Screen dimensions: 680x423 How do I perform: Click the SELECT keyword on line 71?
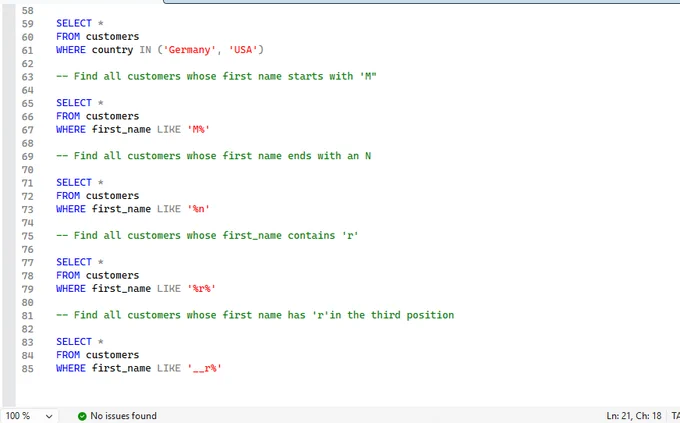74,183
